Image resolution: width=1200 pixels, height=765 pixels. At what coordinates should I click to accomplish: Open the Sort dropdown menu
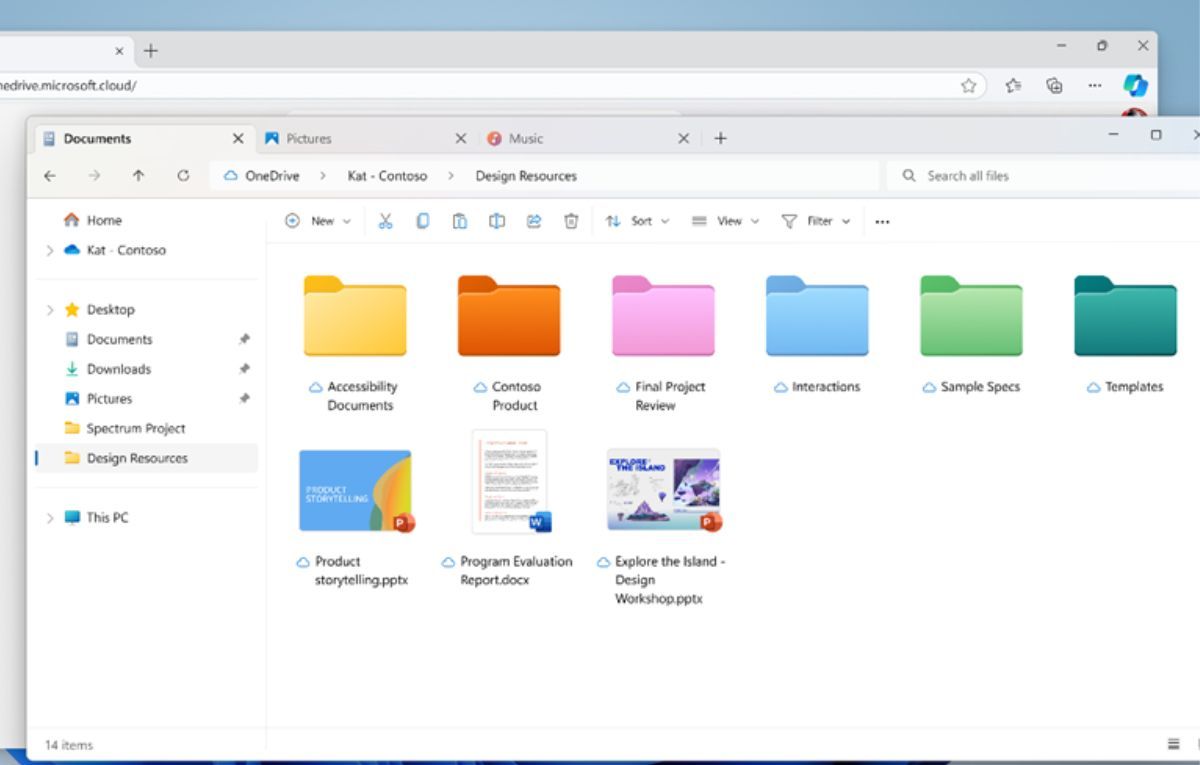point(637,222)
